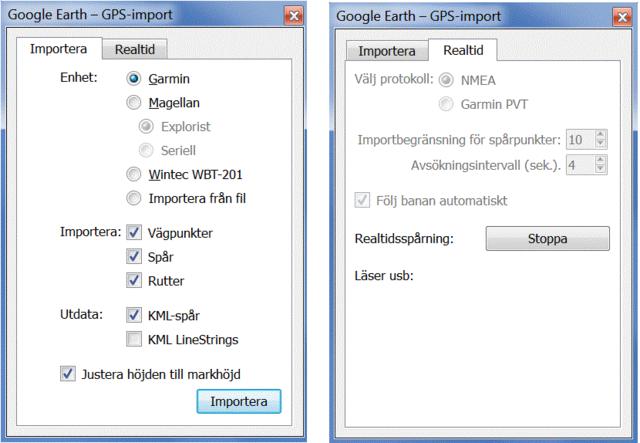Choose the Magellan device option
640x443 pixels.
134,102
